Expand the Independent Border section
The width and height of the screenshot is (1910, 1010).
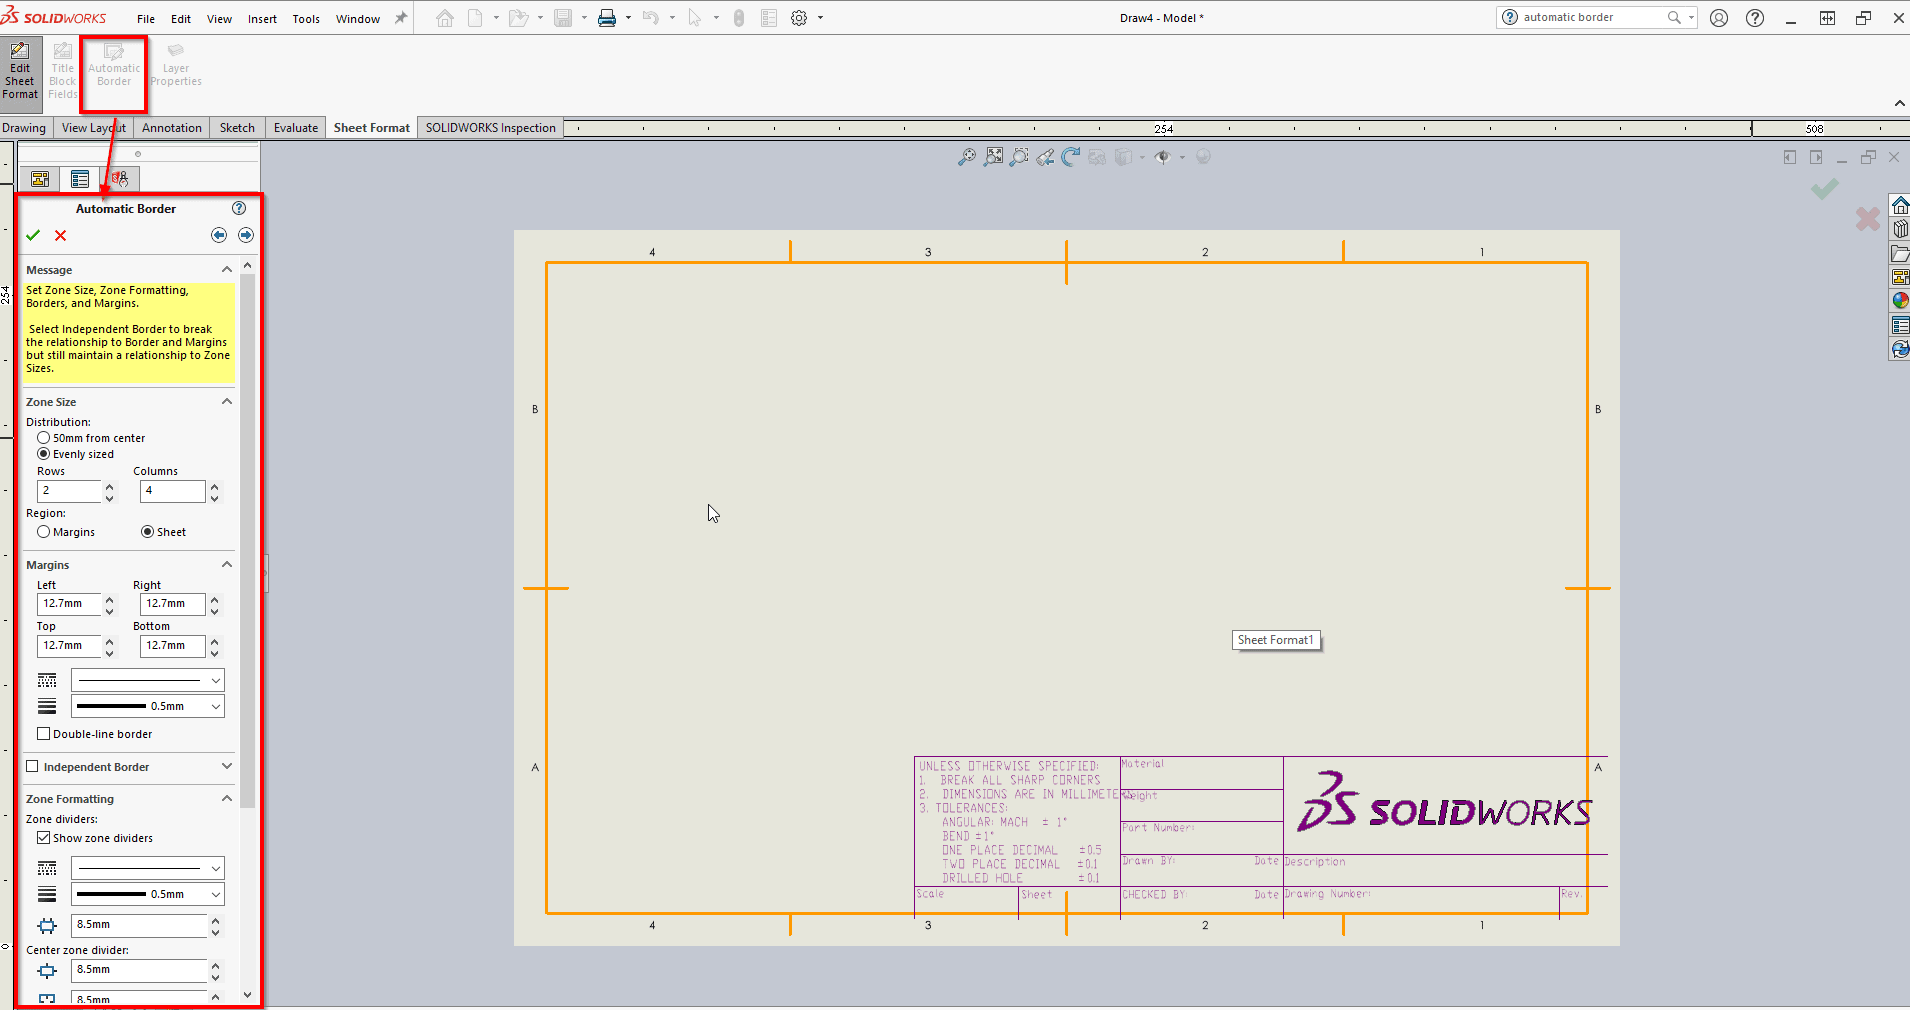coord(227,767)
